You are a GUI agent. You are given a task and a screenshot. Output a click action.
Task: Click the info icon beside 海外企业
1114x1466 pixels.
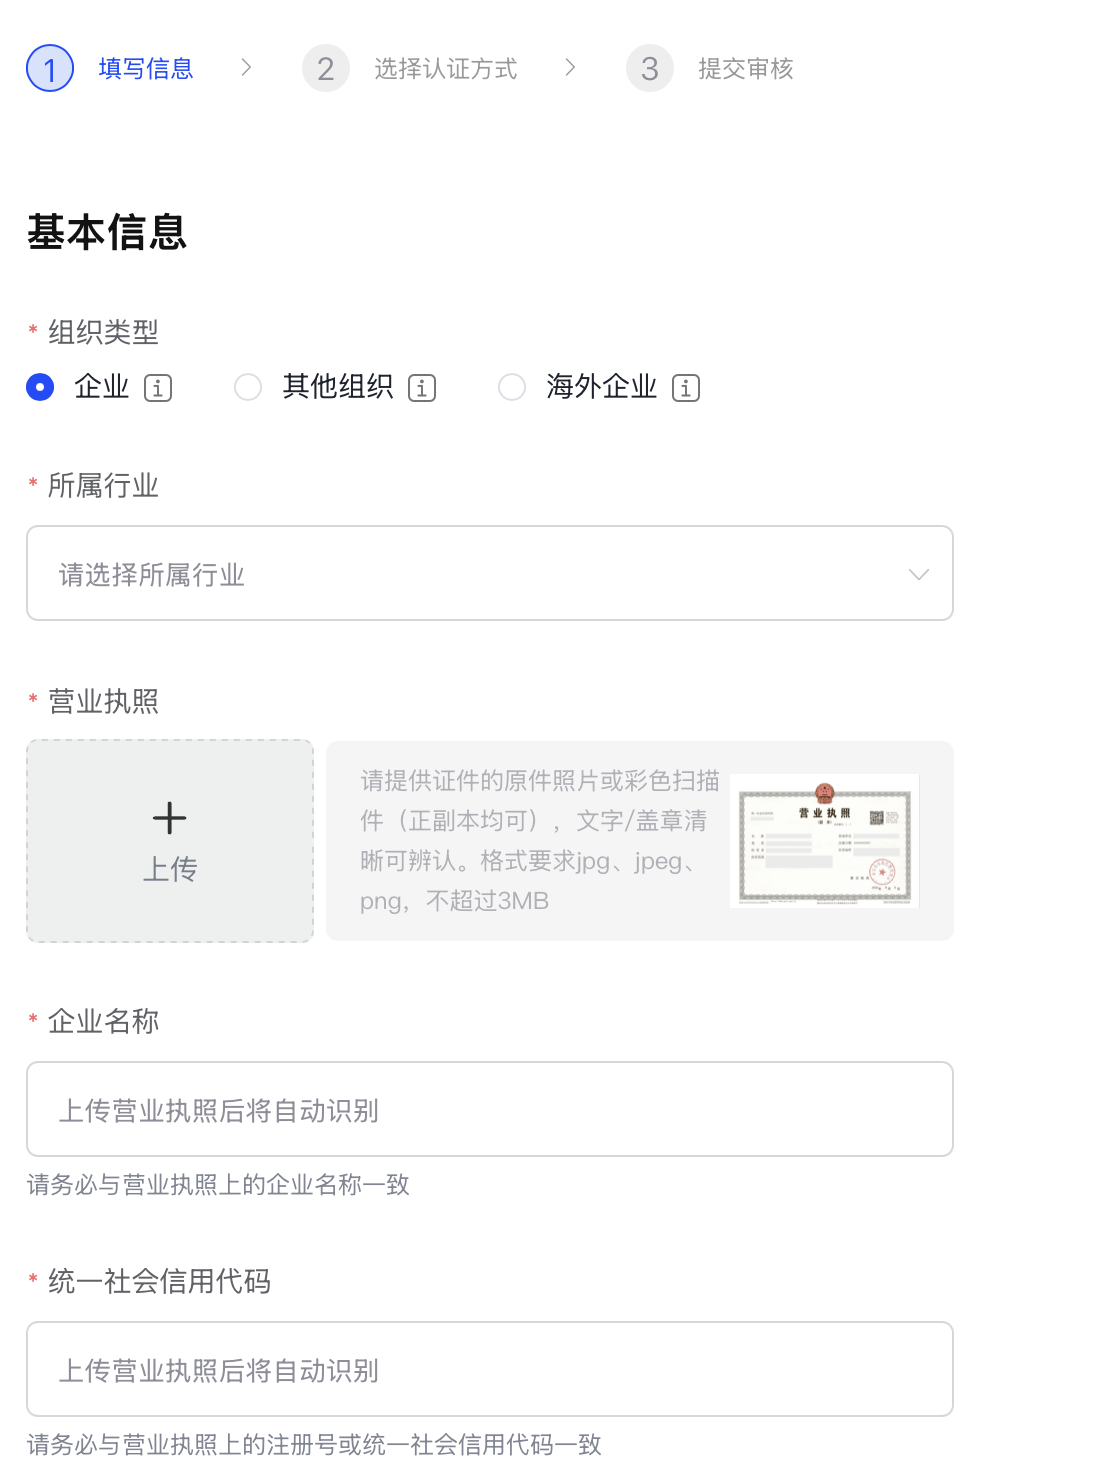[686, 388]
